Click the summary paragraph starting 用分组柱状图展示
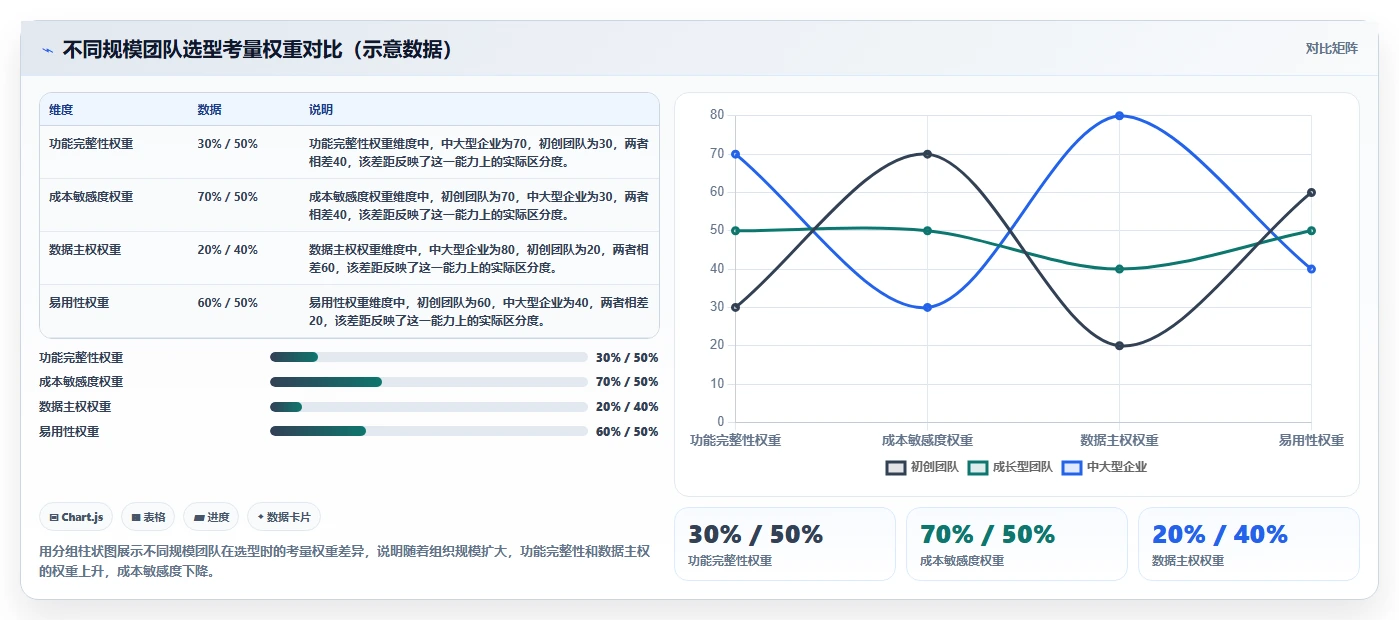 [345, 561]
